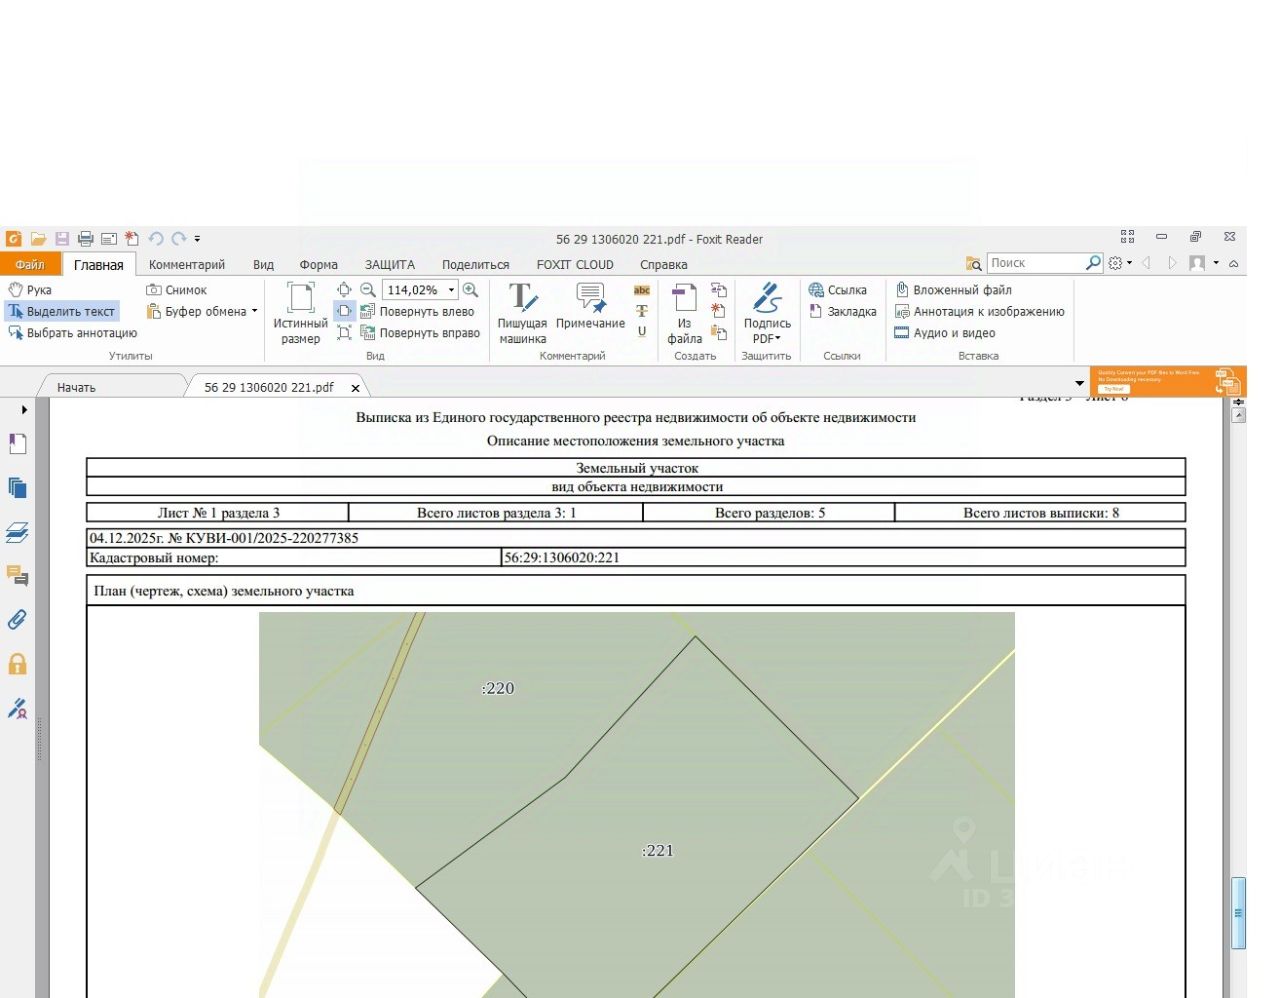Toggle the fit page view button
This screenshot has height=998, width=1280.
pyautogui.click(x=344, y=290)
